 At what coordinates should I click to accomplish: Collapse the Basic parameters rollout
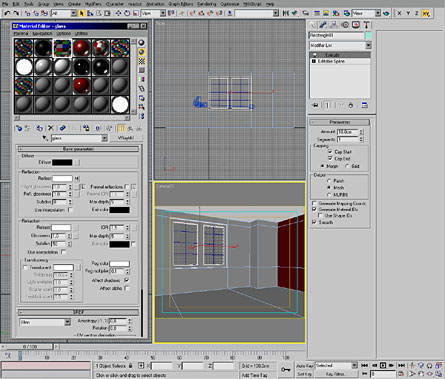(x=78, y=149)
